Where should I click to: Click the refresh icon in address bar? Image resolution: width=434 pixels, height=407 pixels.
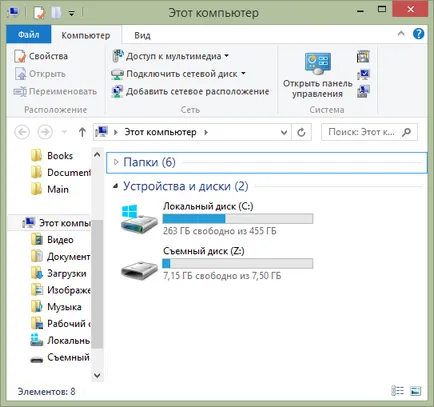(x=301, y=132)
